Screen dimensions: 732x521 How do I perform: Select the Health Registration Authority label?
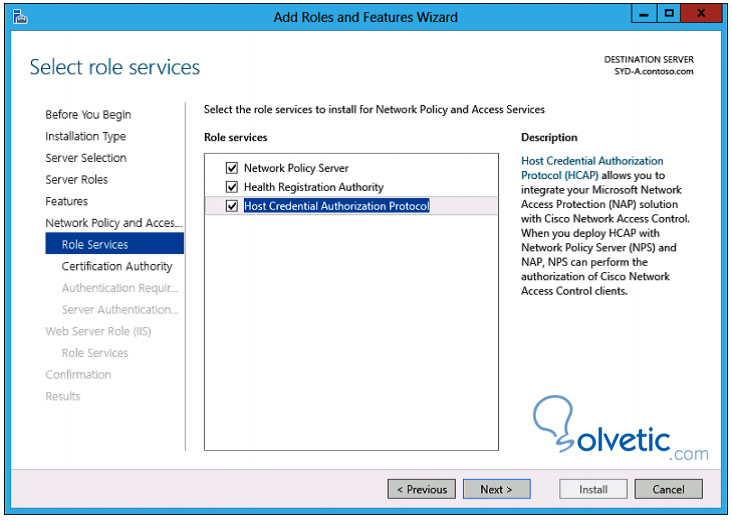point(314,187)
